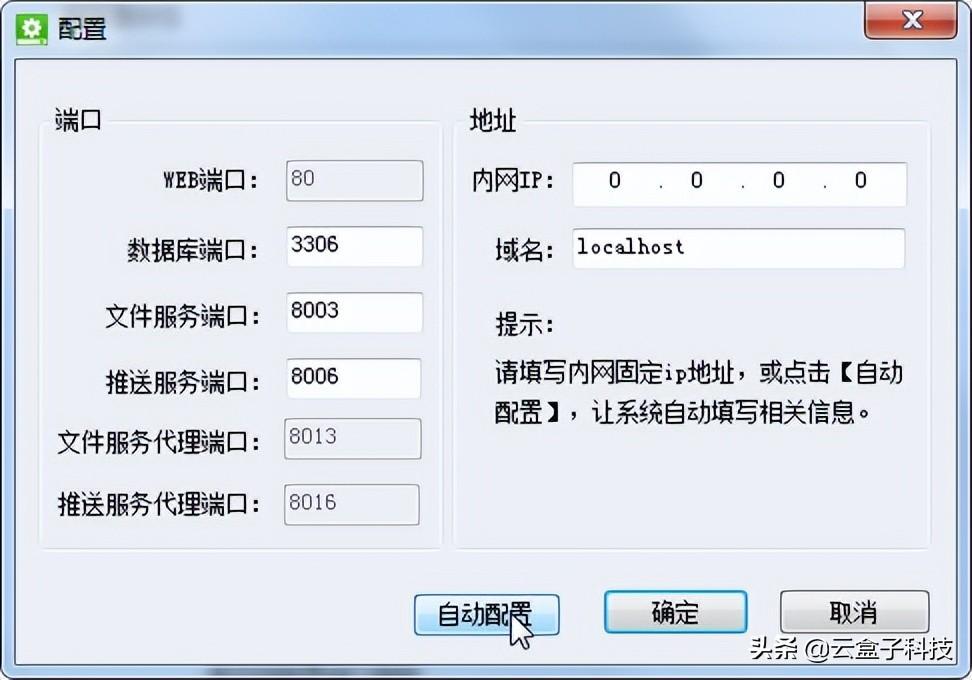Focus the 域名 field containing localhost
This screenshot has width=972, height=680.
[x=738, y=249]
